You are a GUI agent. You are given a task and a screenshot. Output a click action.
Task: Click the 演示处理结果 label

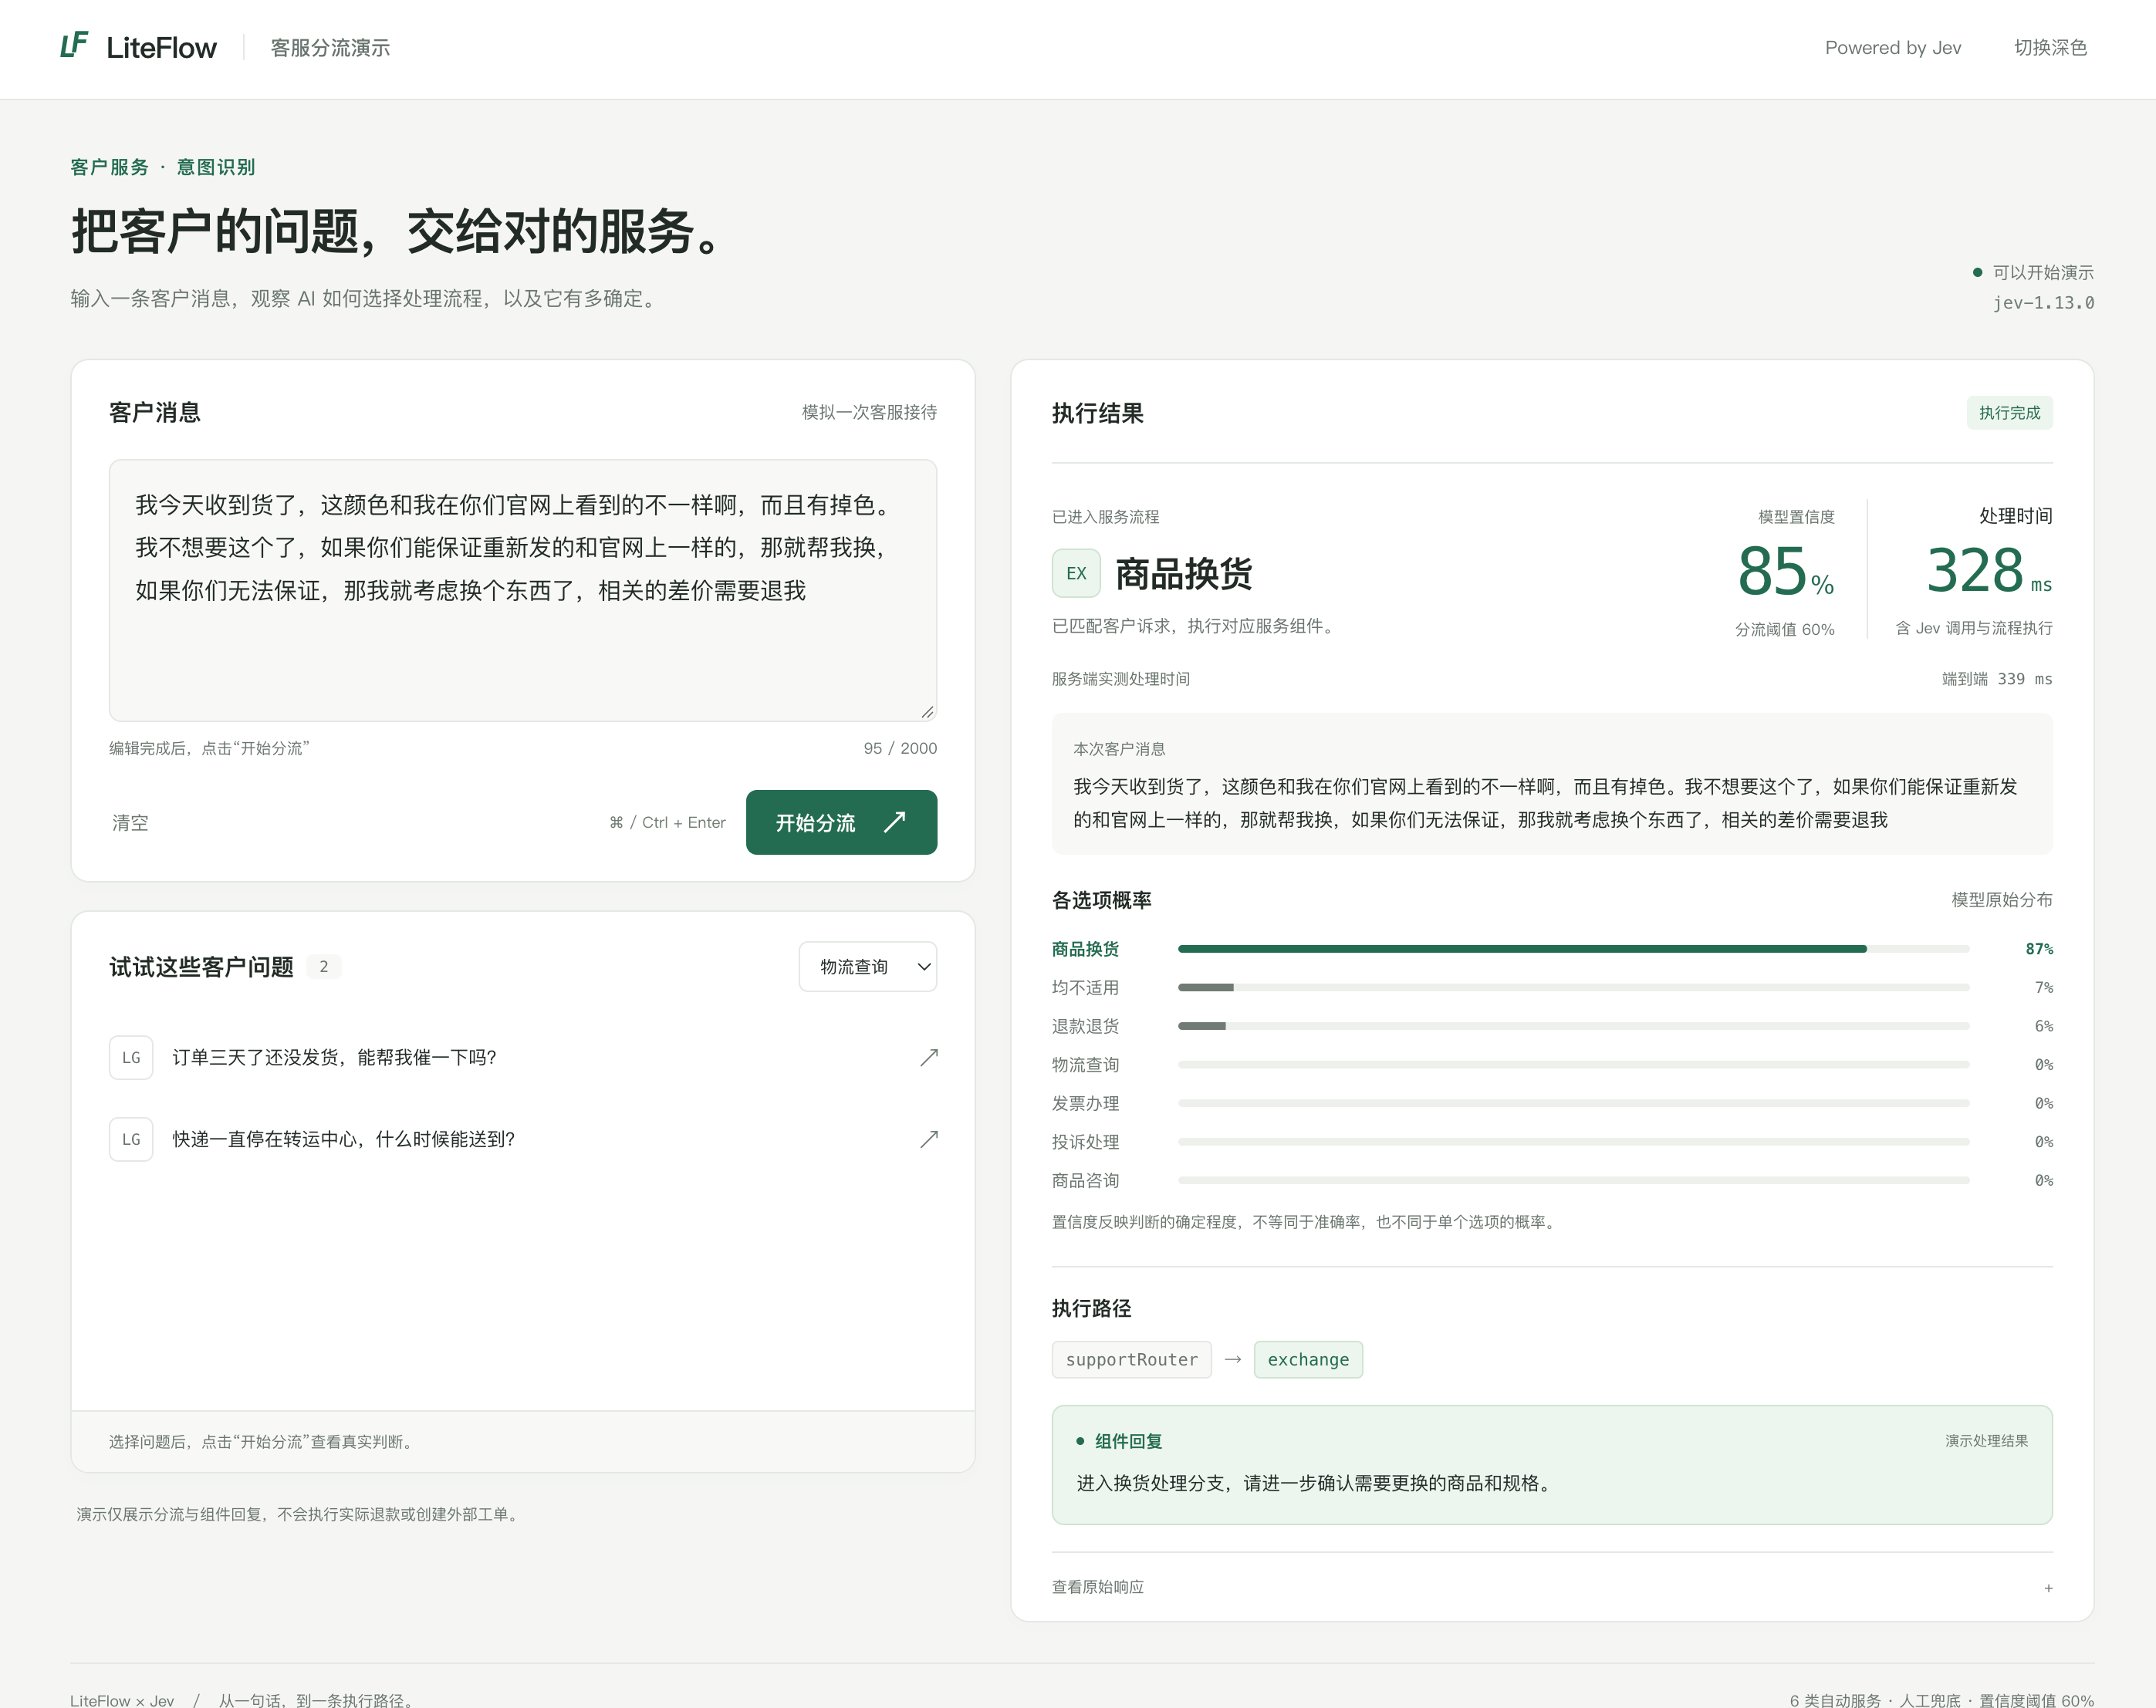1986,1441
